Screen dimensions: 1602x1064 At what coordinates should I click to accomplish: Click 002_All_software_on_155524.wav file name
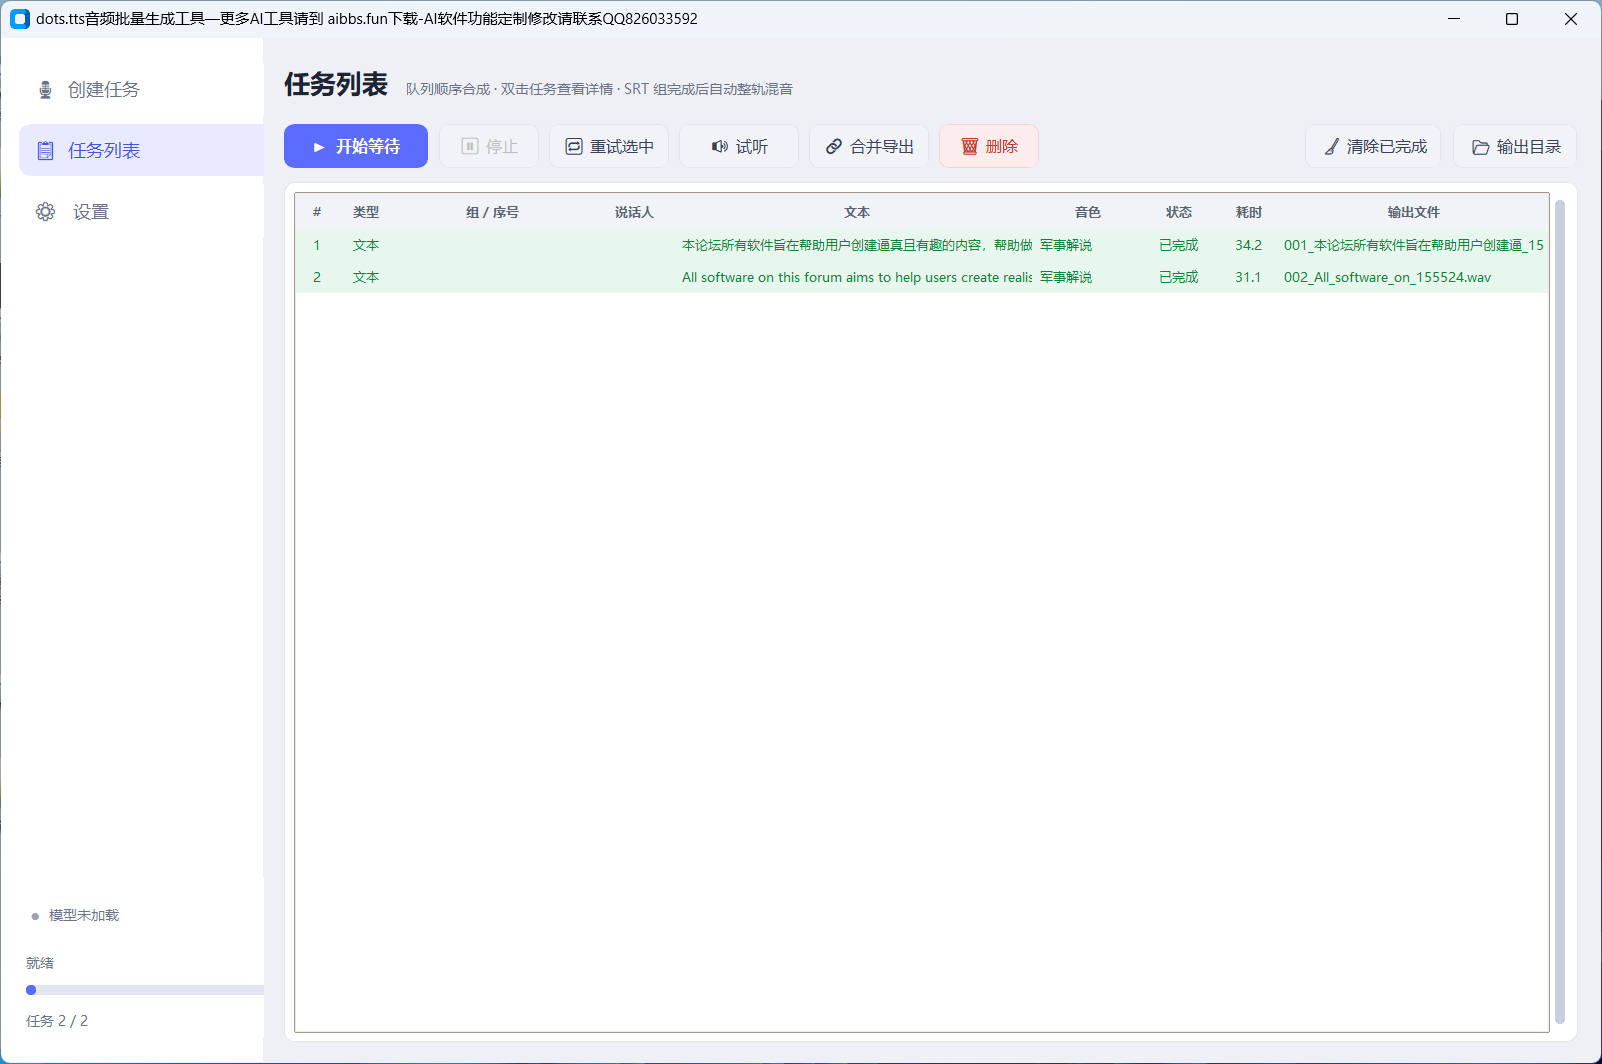[1387, 277]
